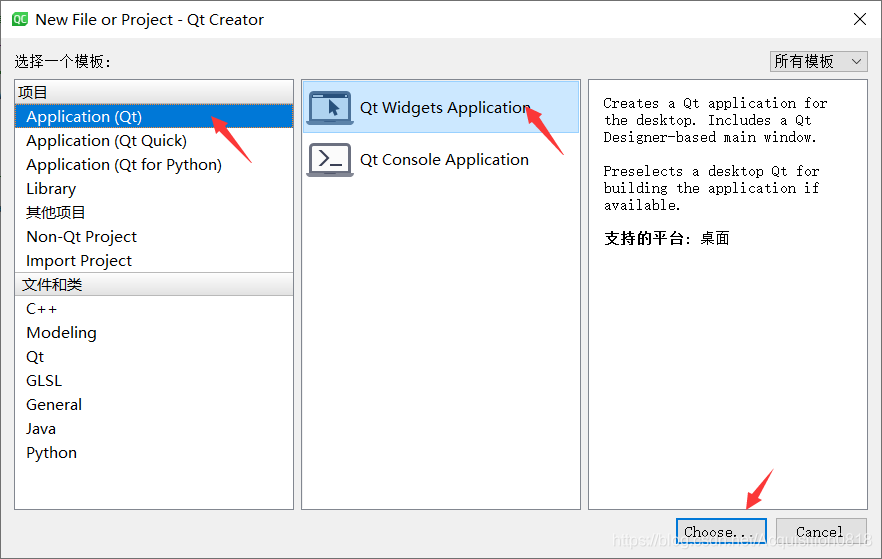Click the 项目 section header
The width and height of the screenshot is (882, 559).
[154, 92]
